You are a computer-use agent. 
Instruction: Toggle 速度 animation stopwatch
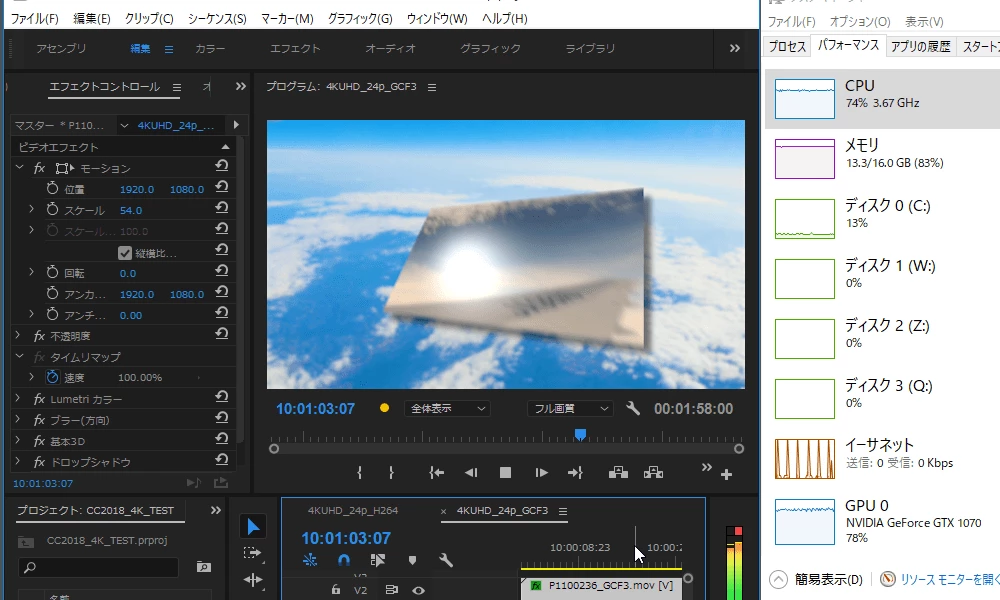[x=52, y=377]
